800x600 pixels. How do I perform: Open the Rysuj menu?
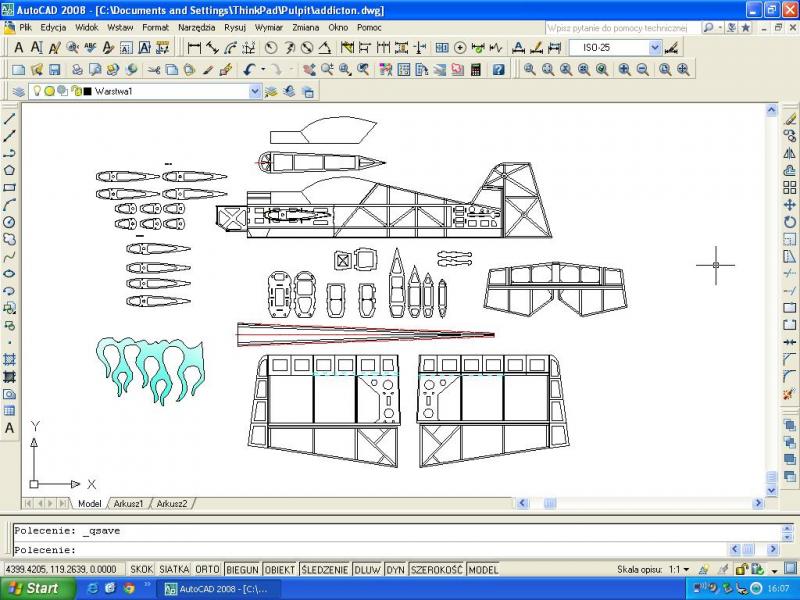(x=235, y=27)
